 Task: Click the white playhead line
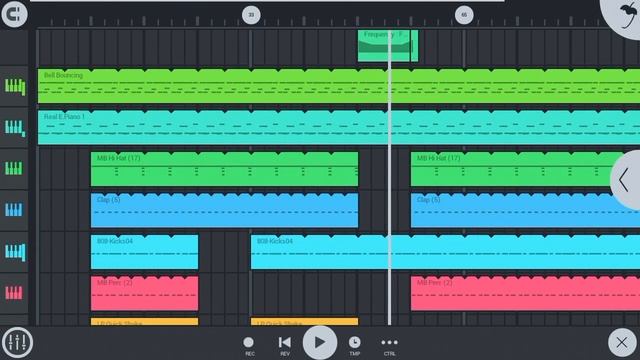point(389,178)
